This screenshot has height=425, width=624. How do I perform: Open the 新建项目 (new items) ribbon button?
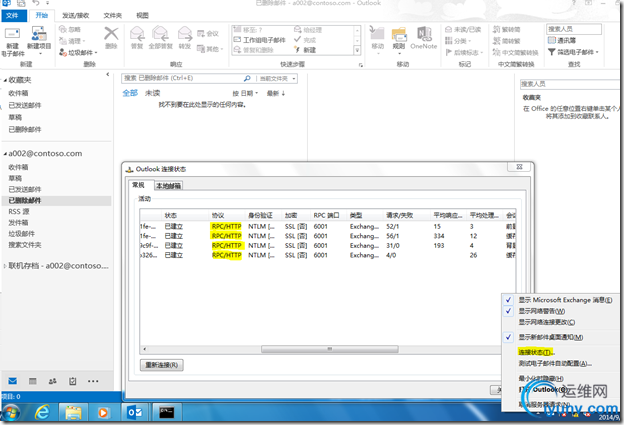pyautogui.click(x=39, y=39)
